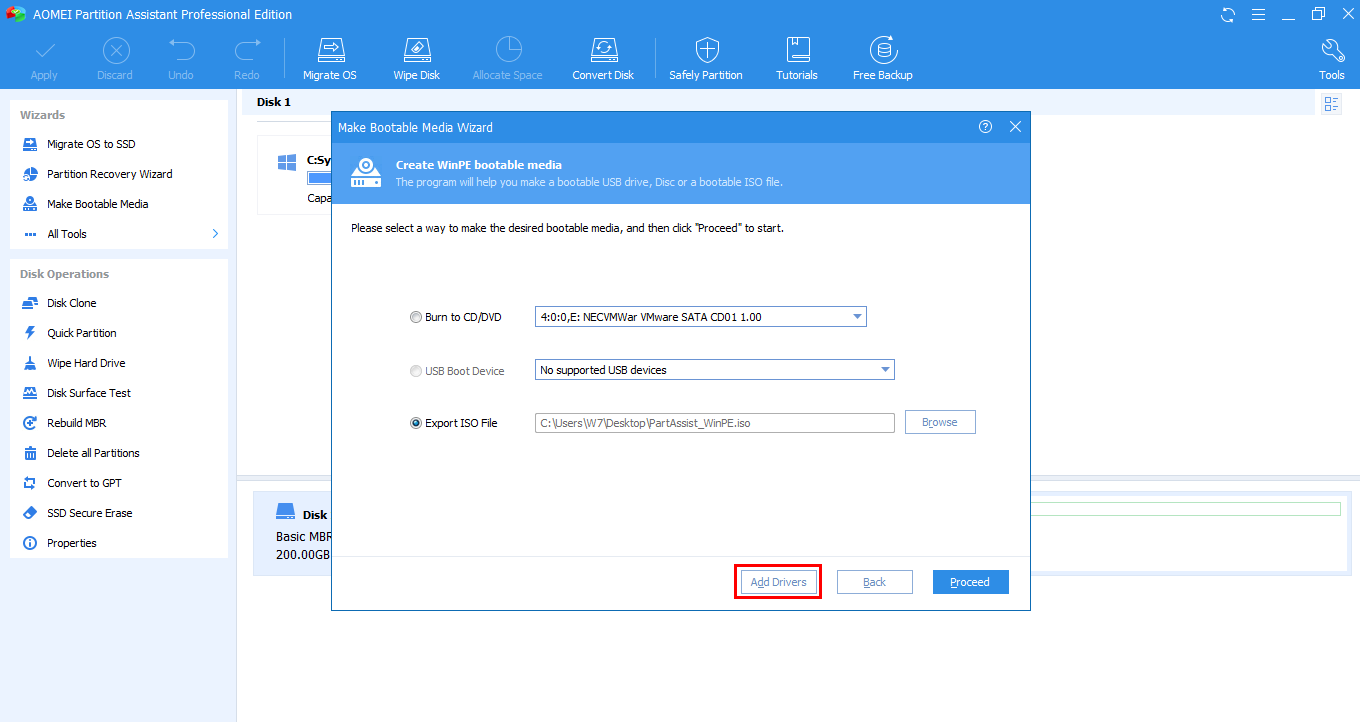Select the USB Boot Device radio button
Screen dimensions: 1360x722
(416, 371)
